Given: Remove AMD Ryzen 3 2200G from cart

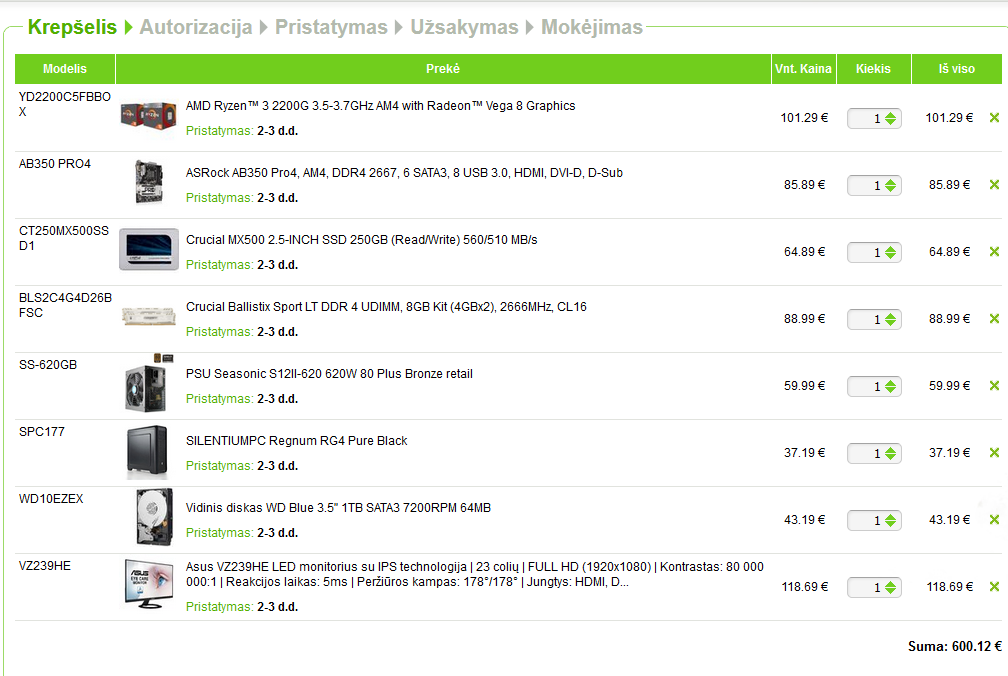Looking at the screenshot, I should pos(994,118).
